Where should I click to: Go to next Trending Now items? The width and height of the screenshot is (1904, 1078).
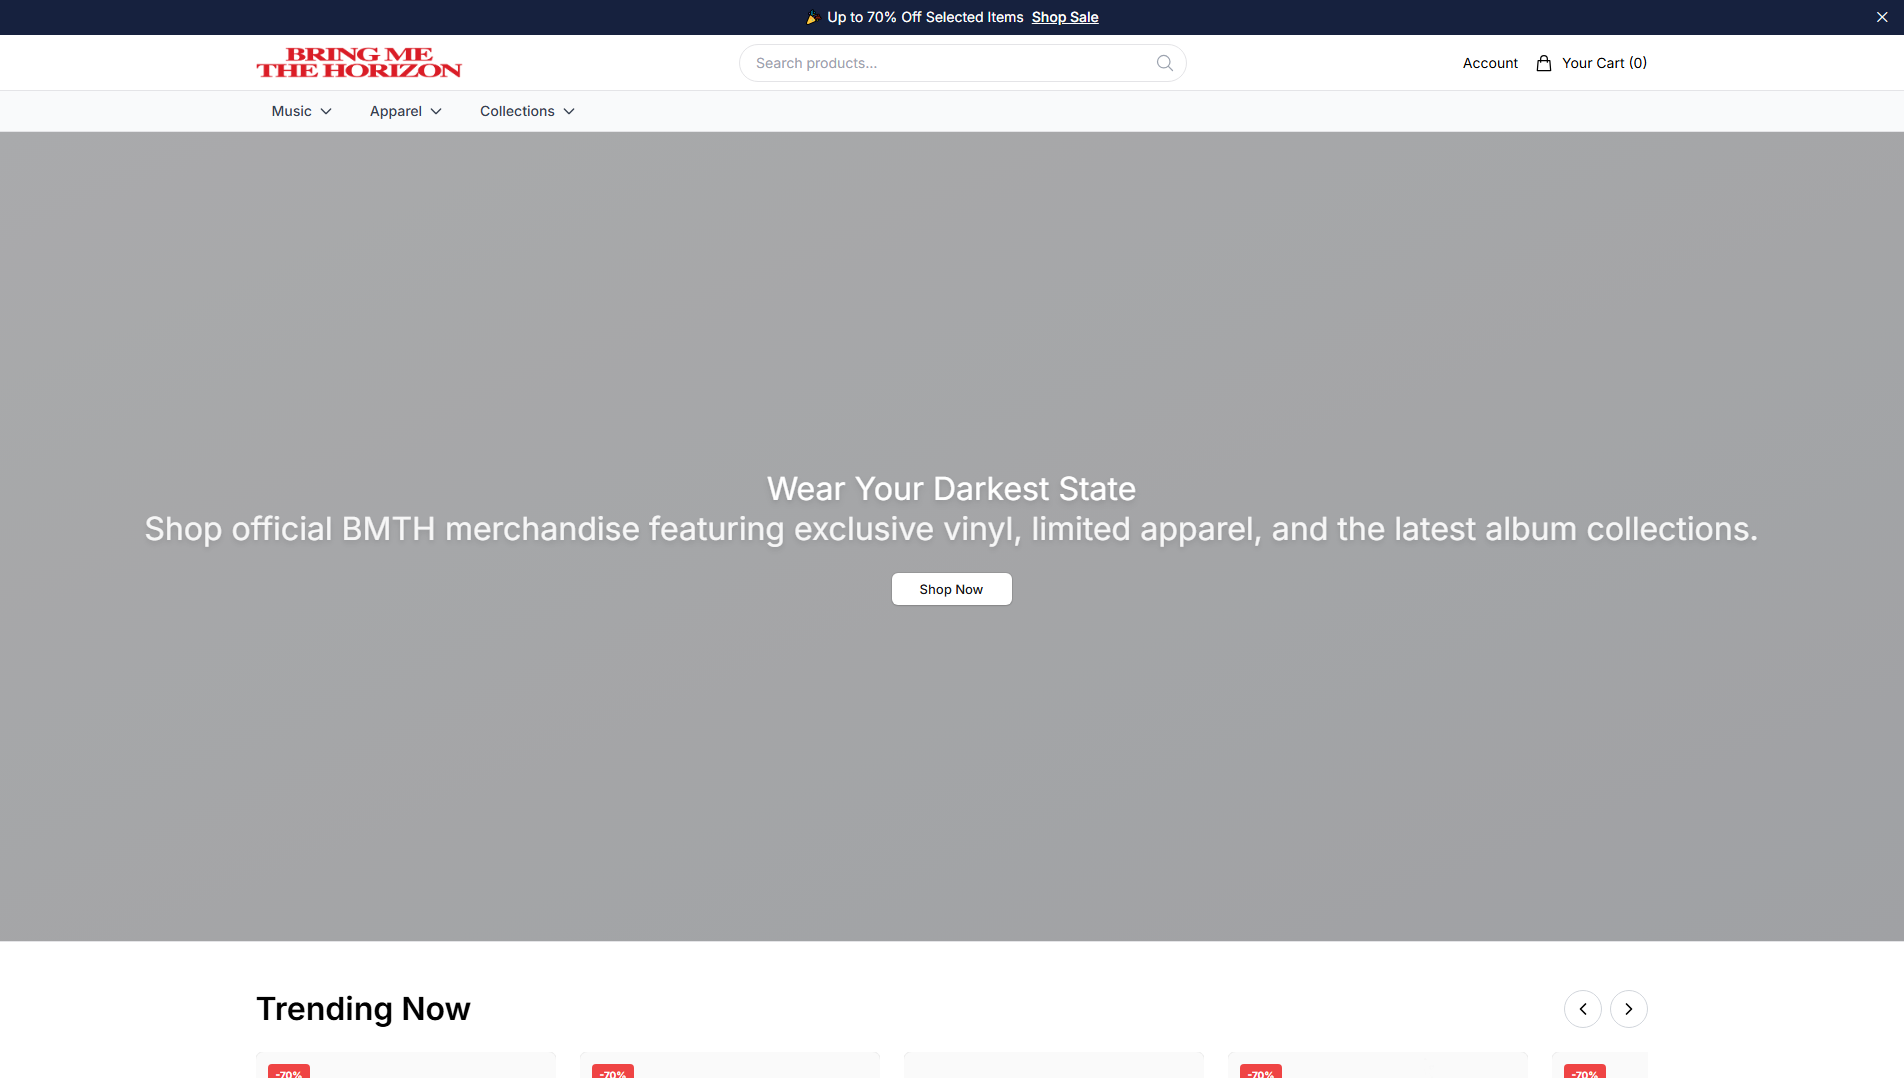click(1629, 1009)
